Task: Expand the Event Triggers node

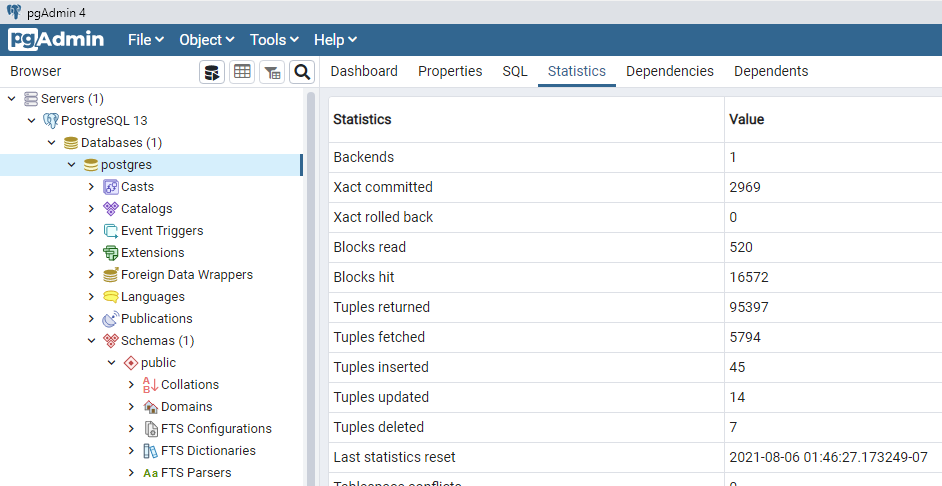Action: pos(91,231)
